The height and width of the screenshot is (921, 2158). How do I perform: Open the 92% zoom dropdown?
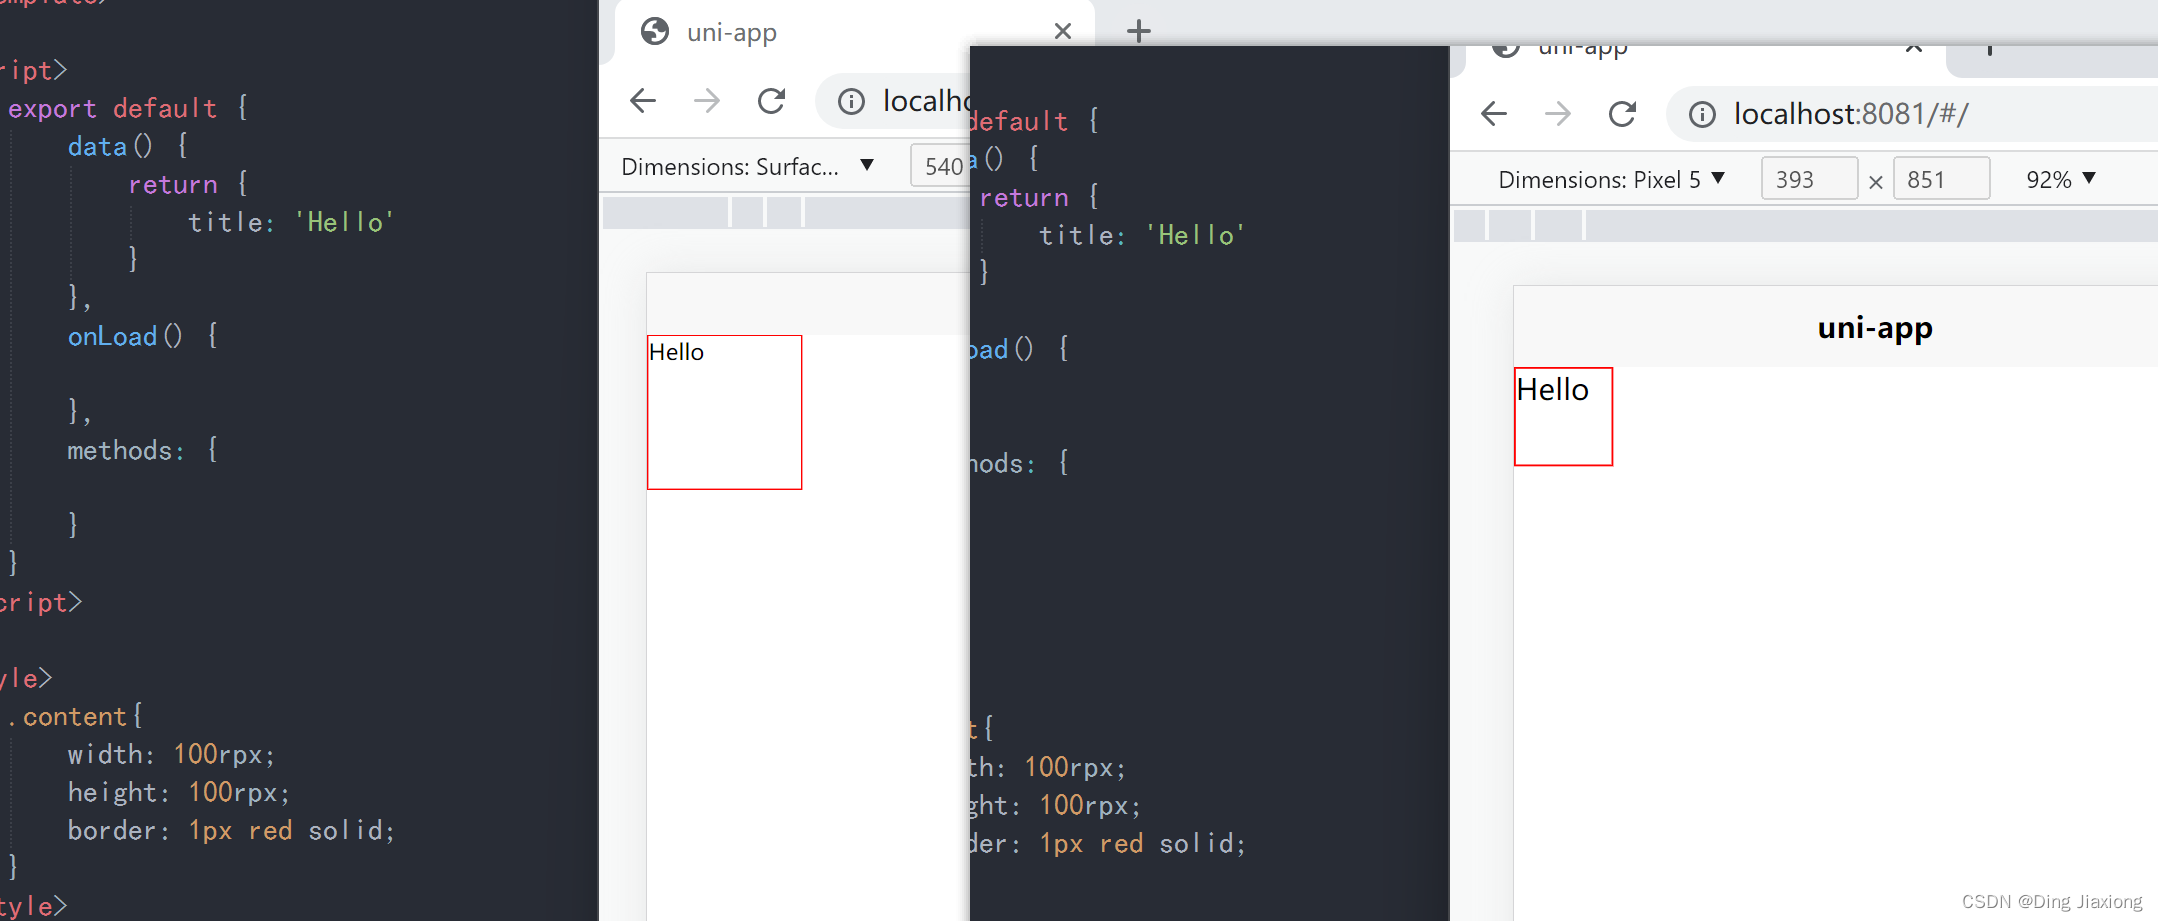tap(2060, 179)
